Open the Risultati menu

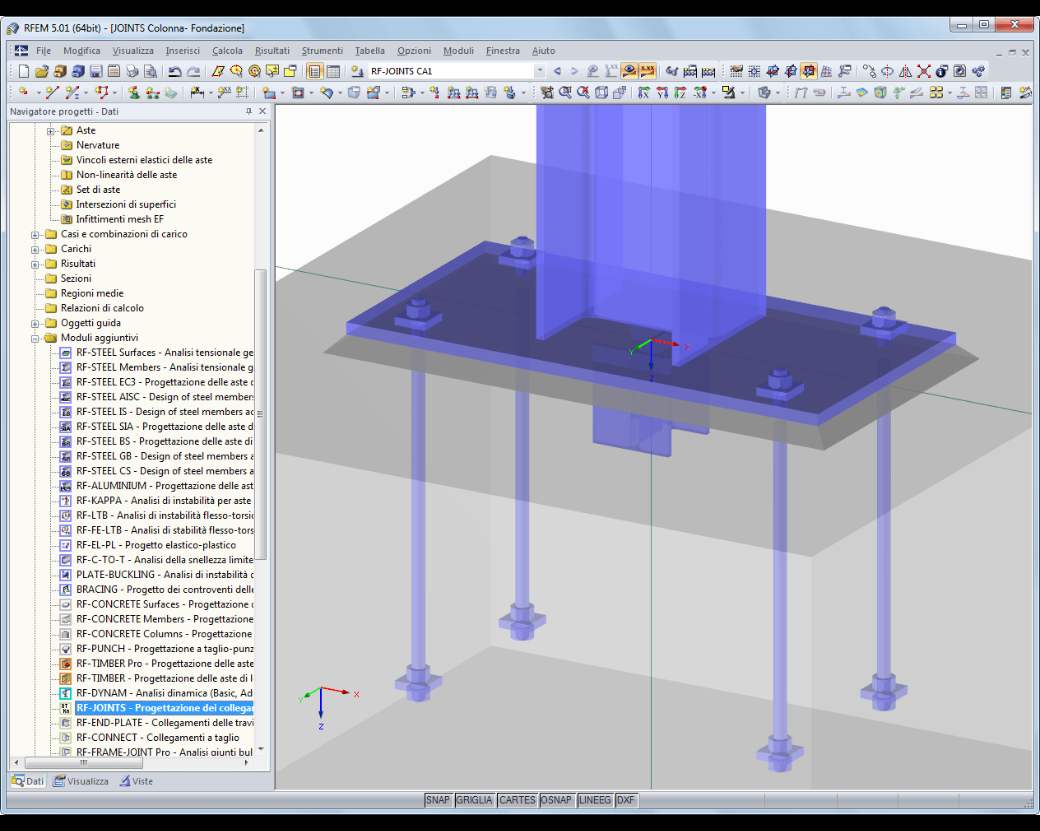pyautogui.click(x=272, y=50)
